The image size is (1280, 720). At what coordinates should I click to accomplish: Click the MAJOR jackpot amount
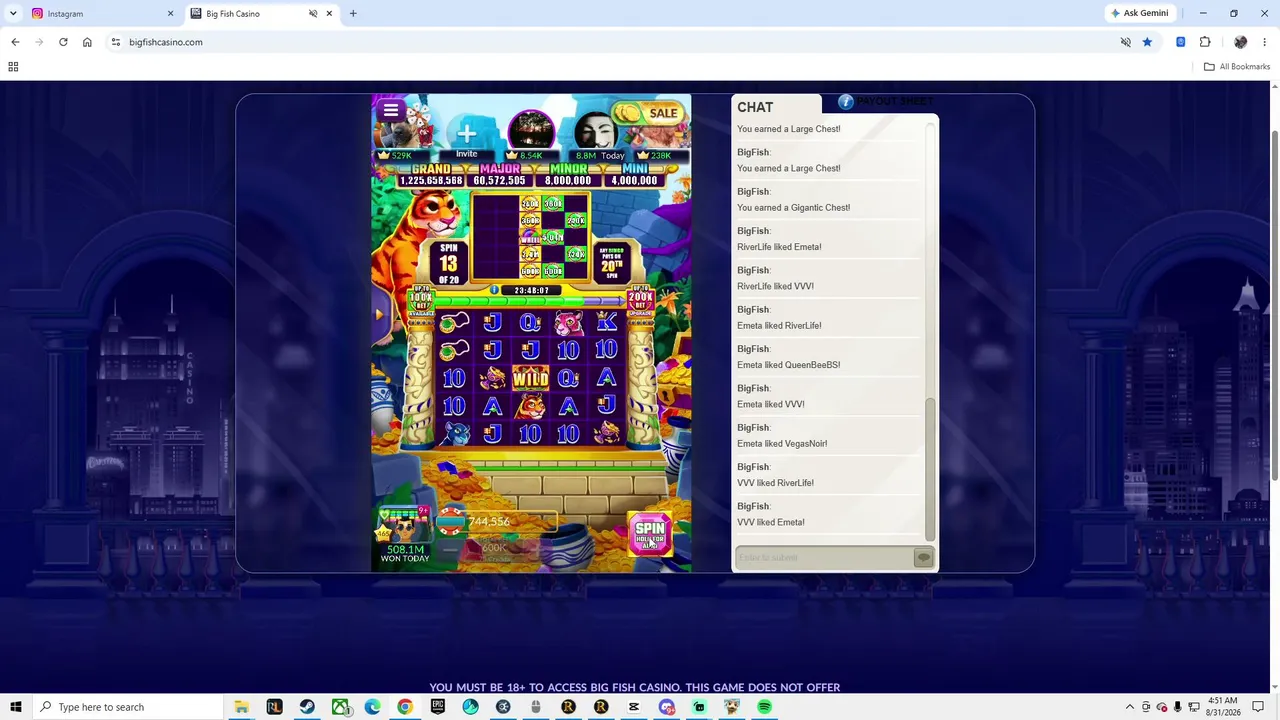500,181
